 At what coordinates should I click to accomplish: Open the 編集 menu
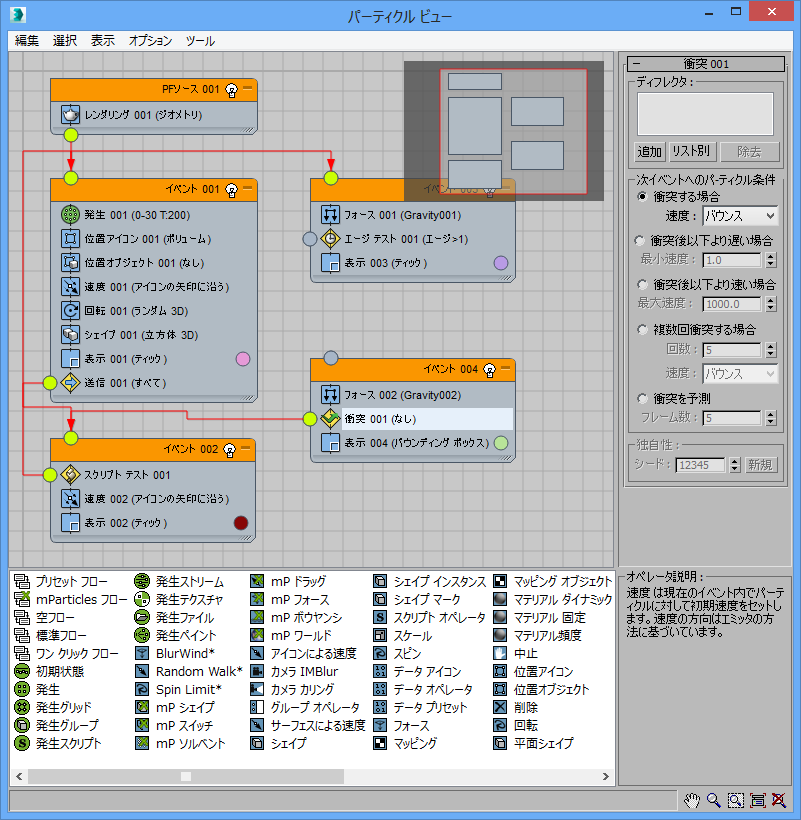(x=27, y=41)
